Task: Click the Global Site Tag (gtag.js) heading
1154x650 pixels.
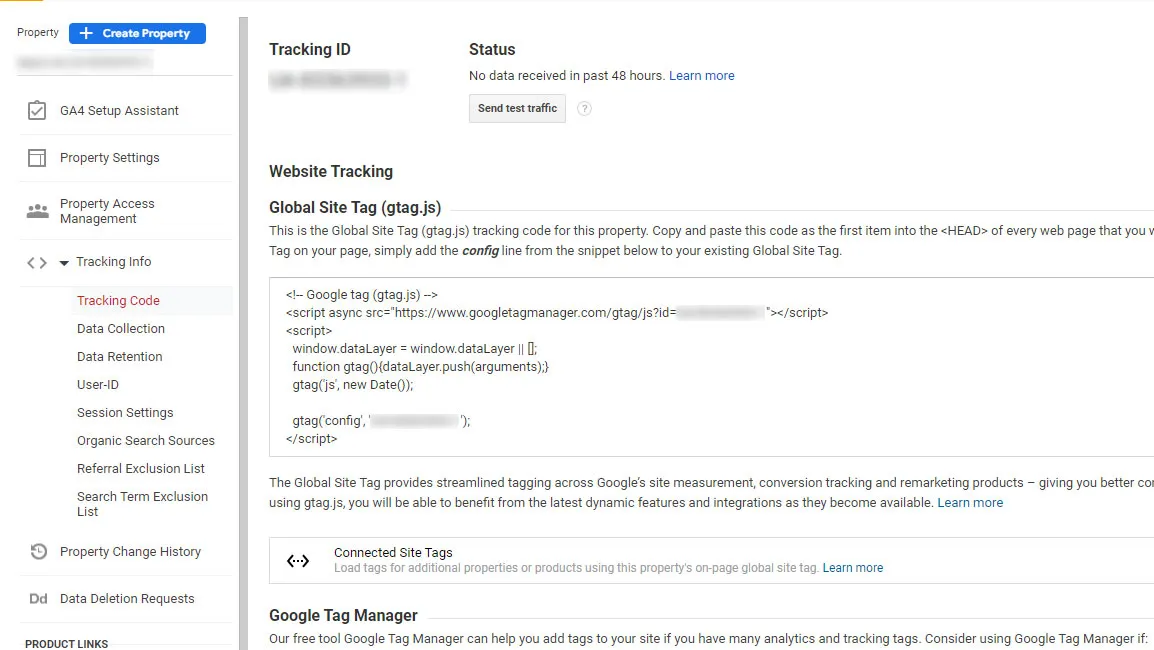Action: (355, 208)
